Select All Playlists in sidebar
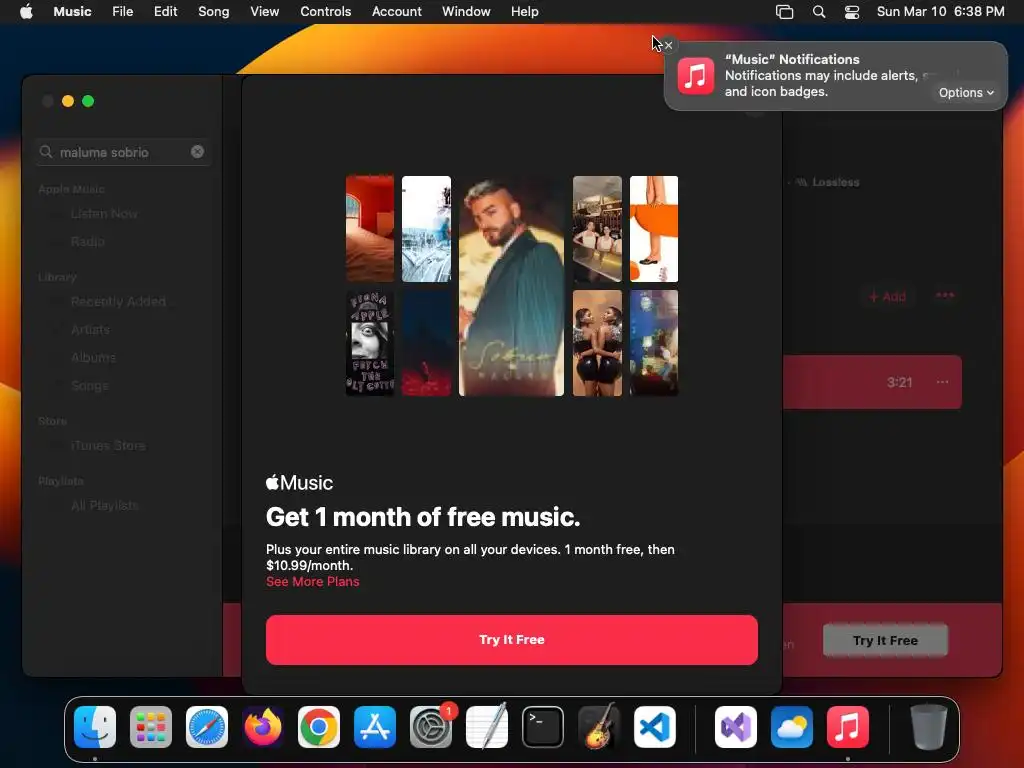 coord(104,505)
